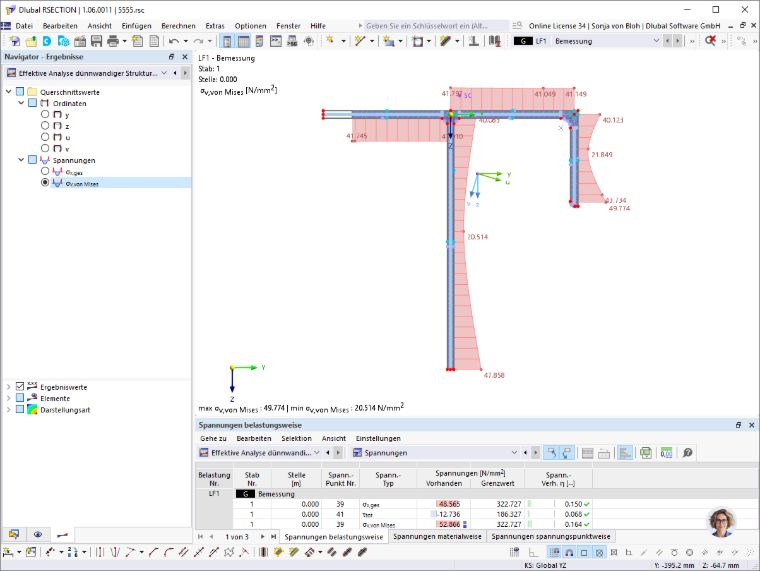
Task: Switch to Spannungen materialweise tab
Action: click(437, 537)
